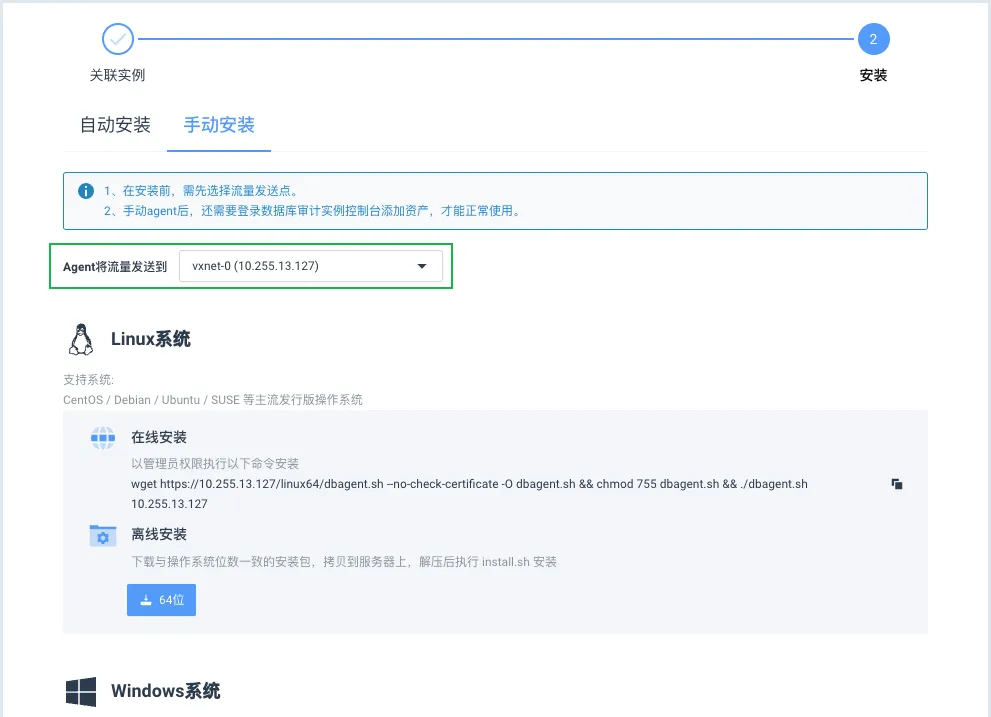The width and height of the screenshot is (991, 717).
Task: Switch to the 自动安装 tab
Action: (115, 125)
